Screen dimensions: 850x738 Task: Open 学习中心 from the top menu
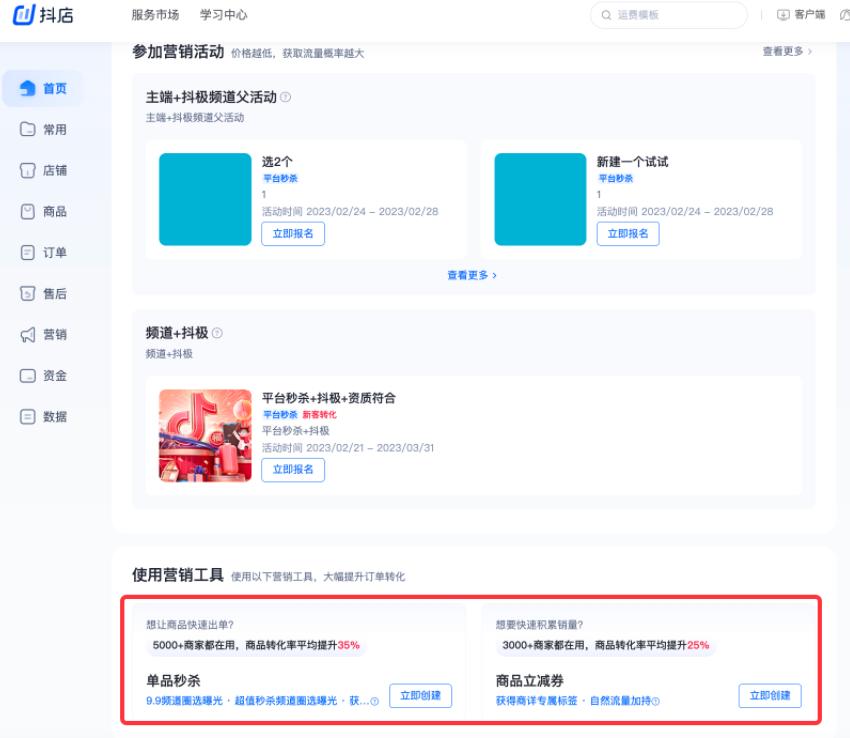click(x=224, y=14)
